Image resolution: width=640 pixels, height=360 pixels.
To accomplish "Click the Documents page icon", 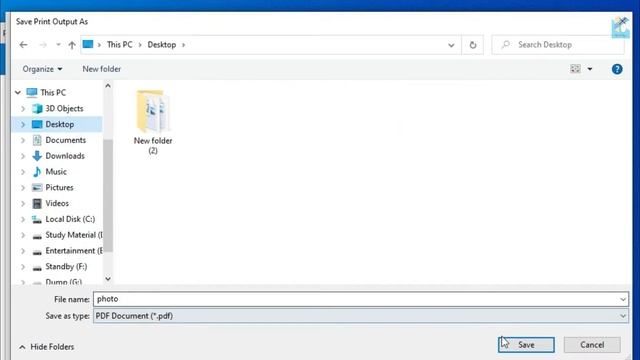I will pos(37,140).
